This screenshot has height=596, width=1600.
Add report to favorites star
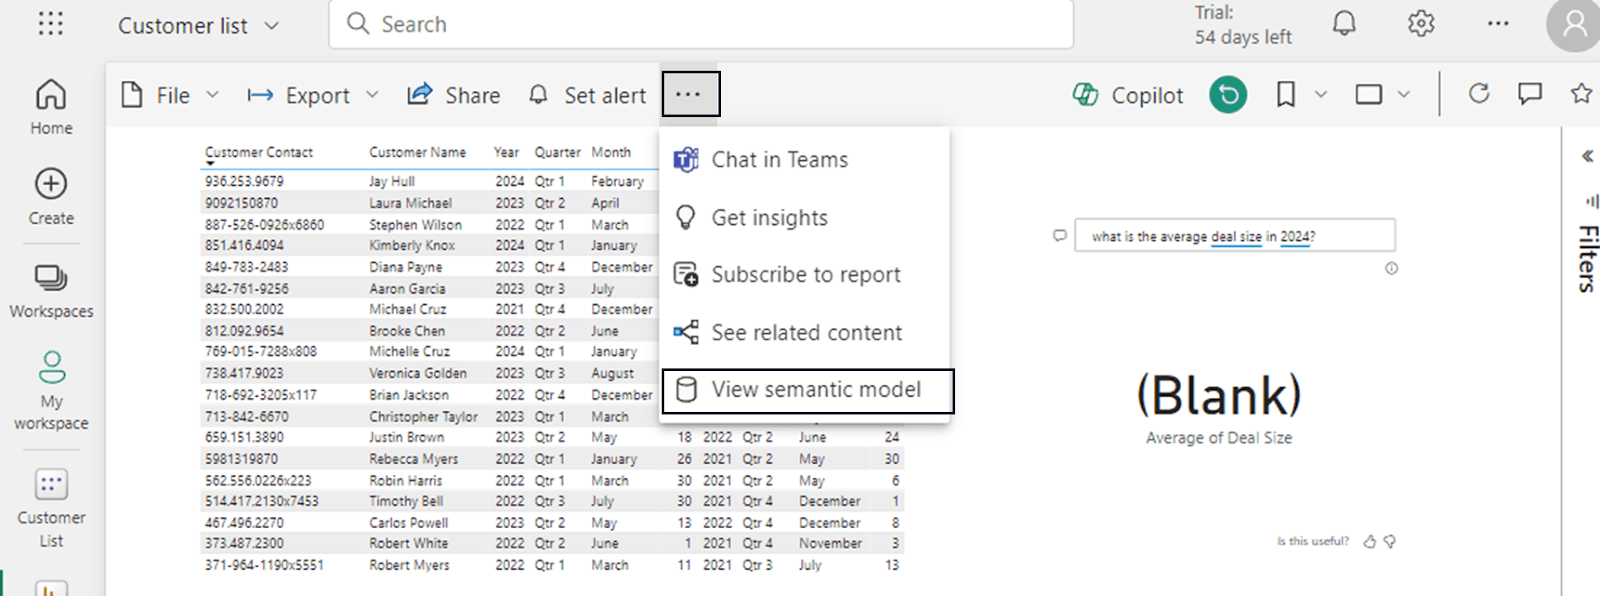[x=1581, y=94]
